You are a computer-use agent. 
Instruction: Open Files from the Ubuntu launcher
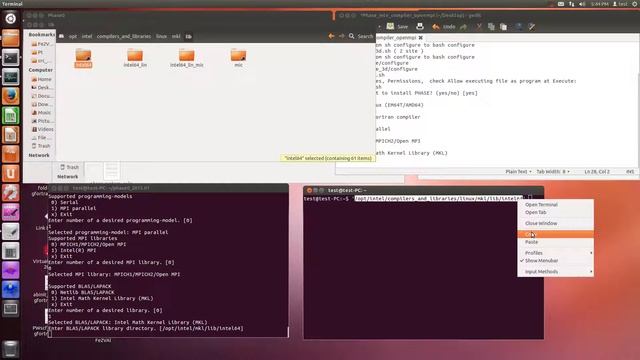[x=11, y=38]
